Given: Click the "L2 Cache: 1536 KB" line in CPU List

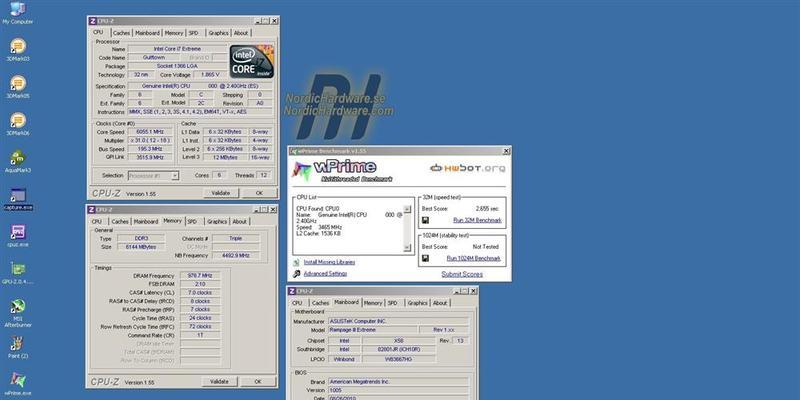Looking at the screenshot, I should pyautogui.click(x=319, y=233).
